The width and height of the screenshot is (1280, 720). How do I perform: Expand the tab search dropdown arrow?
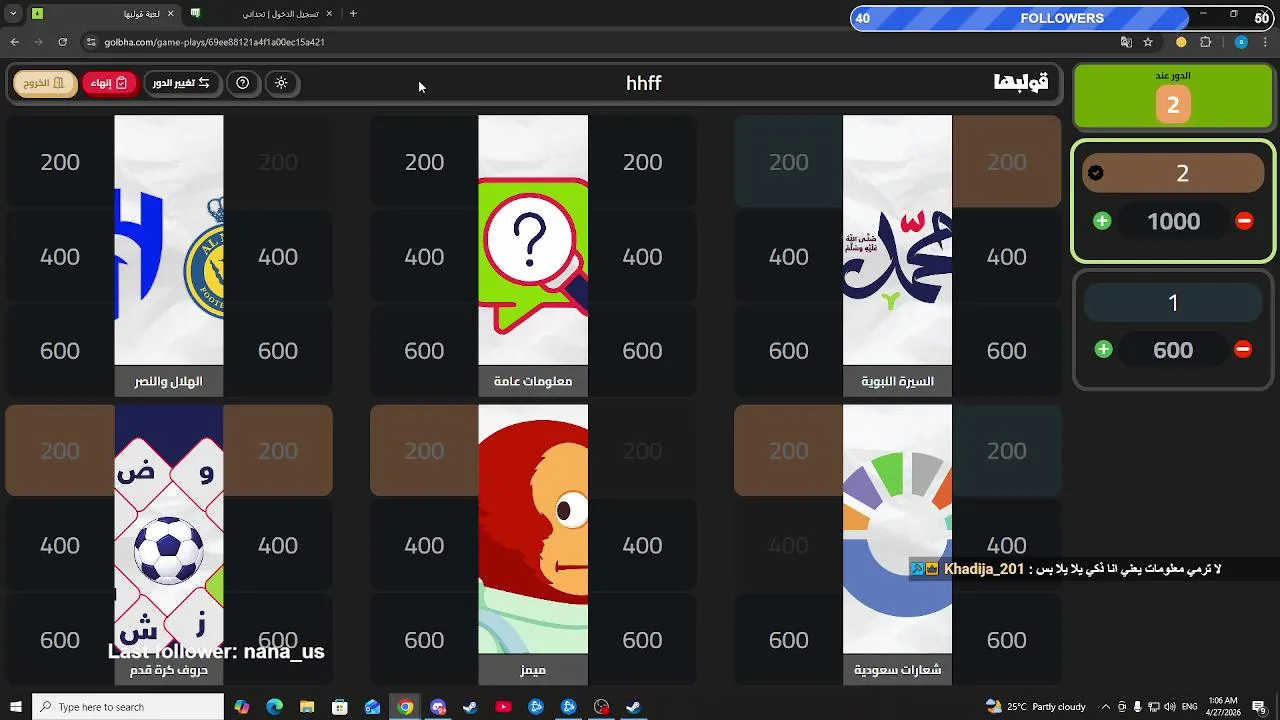point(13,14)
